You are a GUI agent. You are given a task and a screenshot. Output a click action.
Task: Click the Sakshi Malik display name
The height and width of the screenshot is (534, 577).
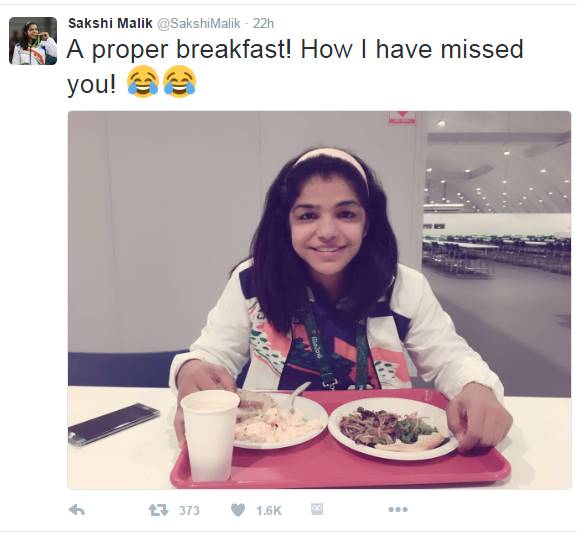click(110, 24)
